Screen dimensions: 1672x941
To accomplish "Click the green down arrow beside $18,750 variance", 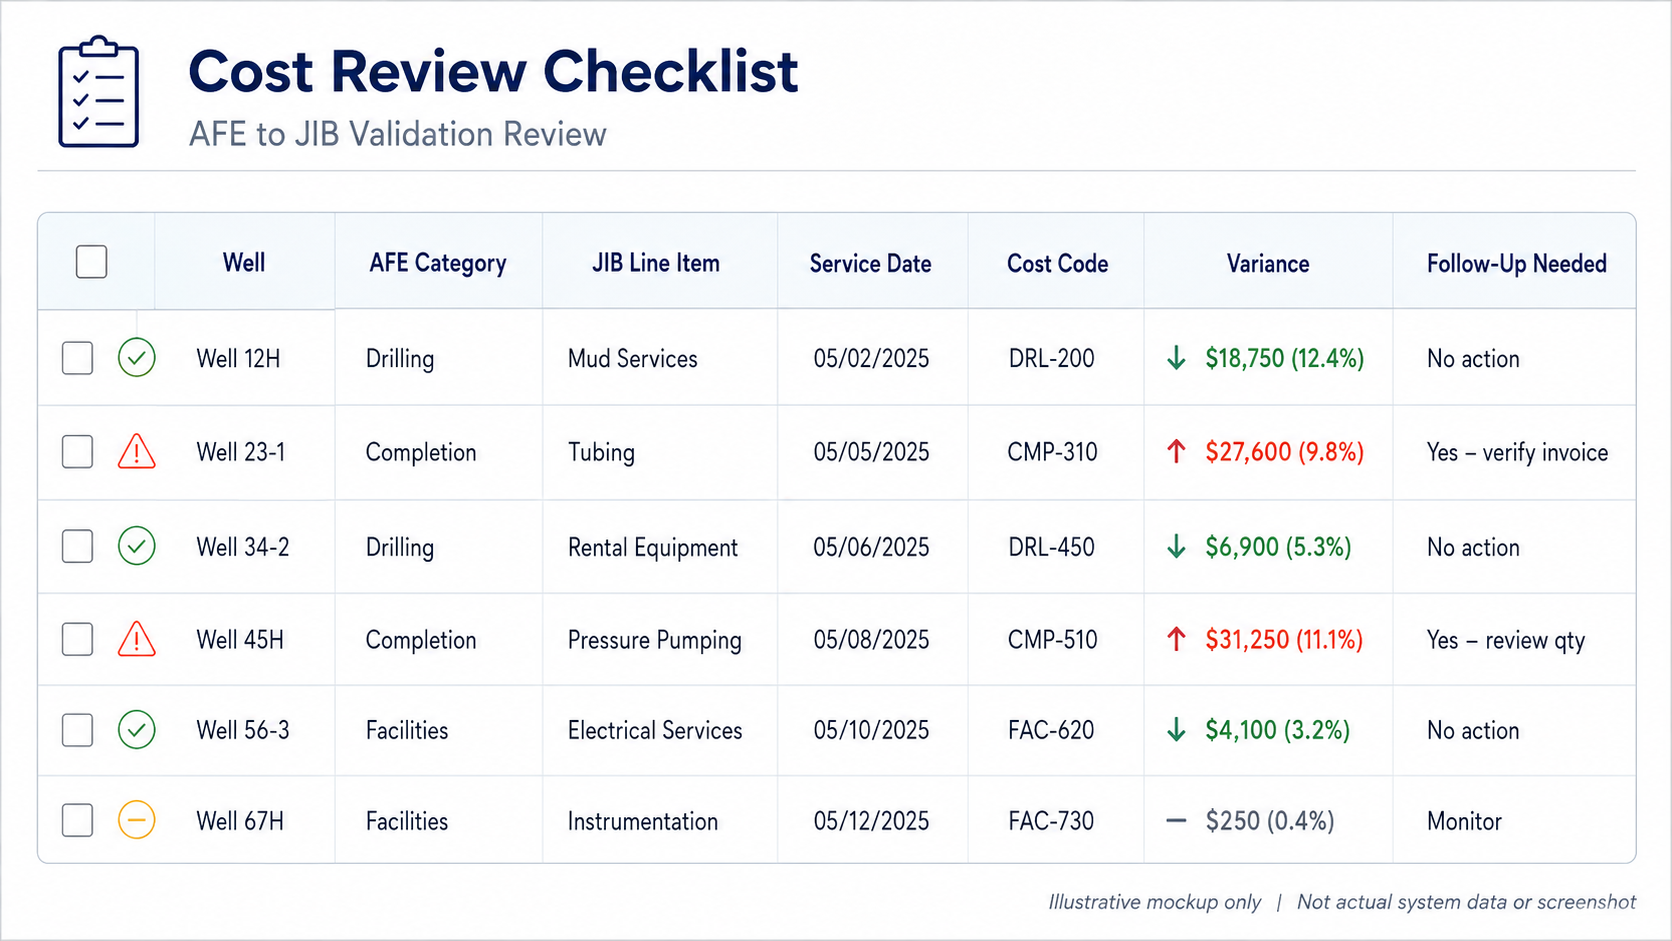I will 1177,358.
